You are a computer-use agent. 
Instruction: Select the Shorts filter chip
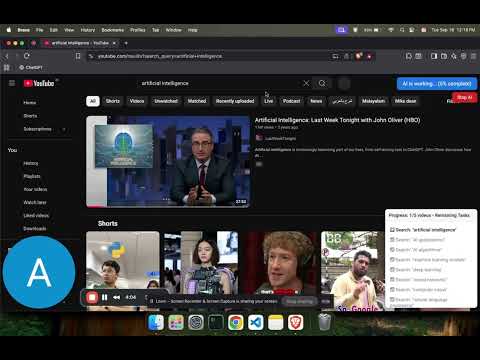(x=113, y=101)
